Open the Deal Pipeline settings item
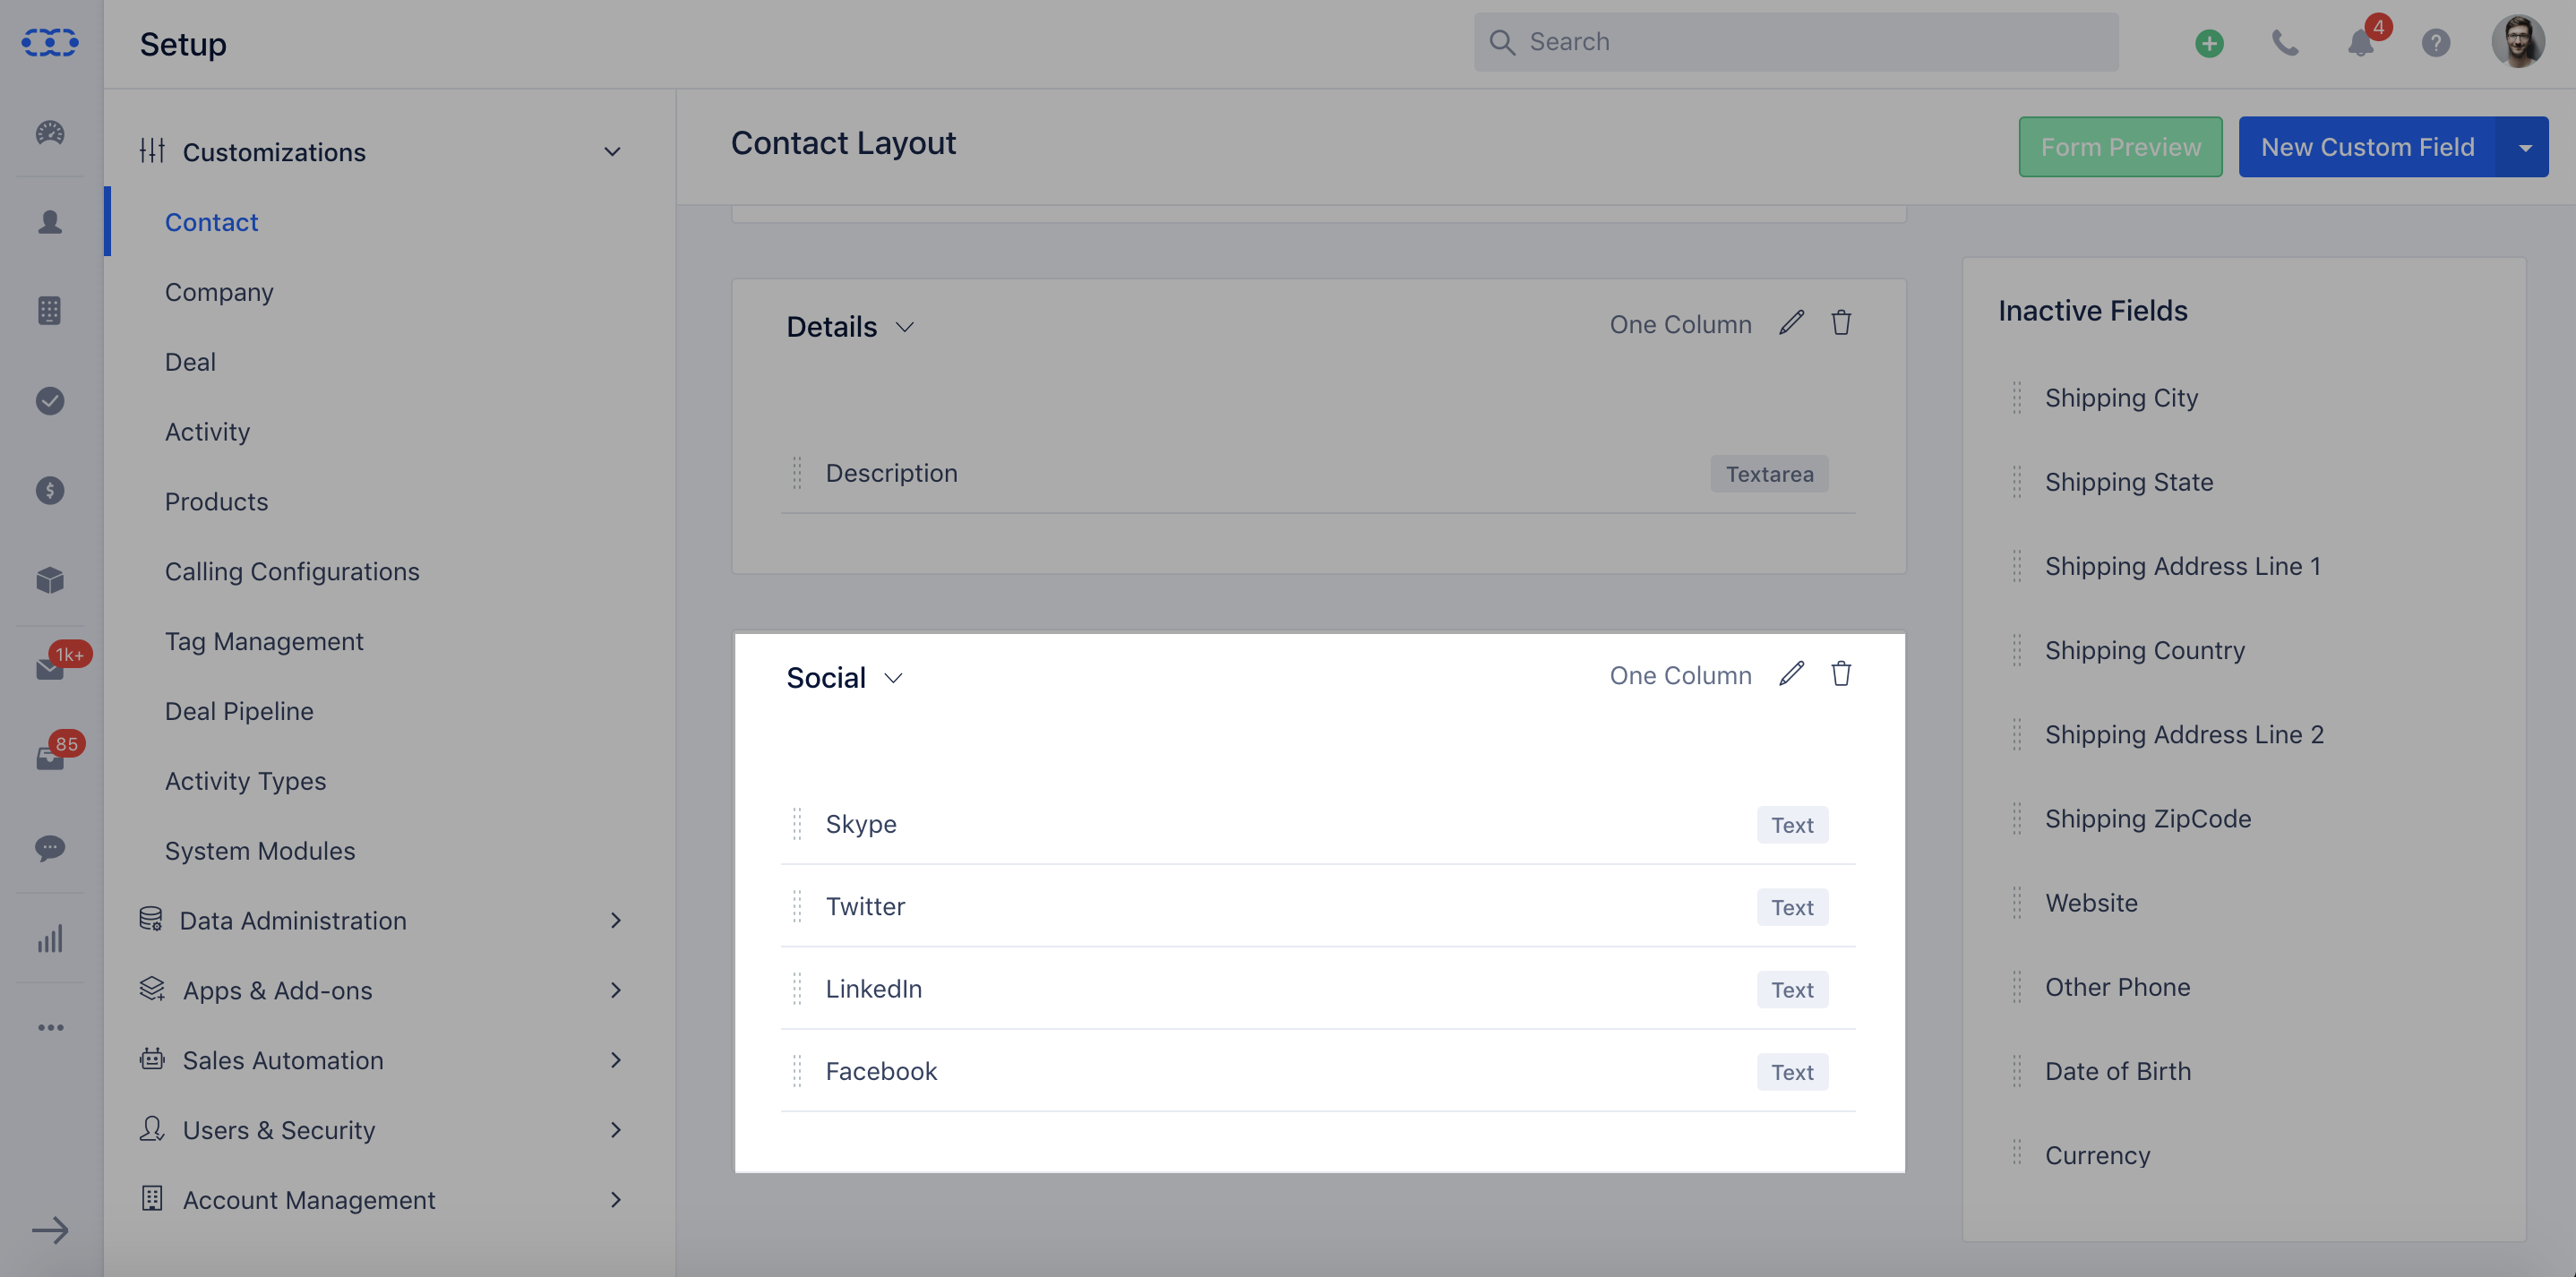2576x1277 pixels. click(239, 711)
